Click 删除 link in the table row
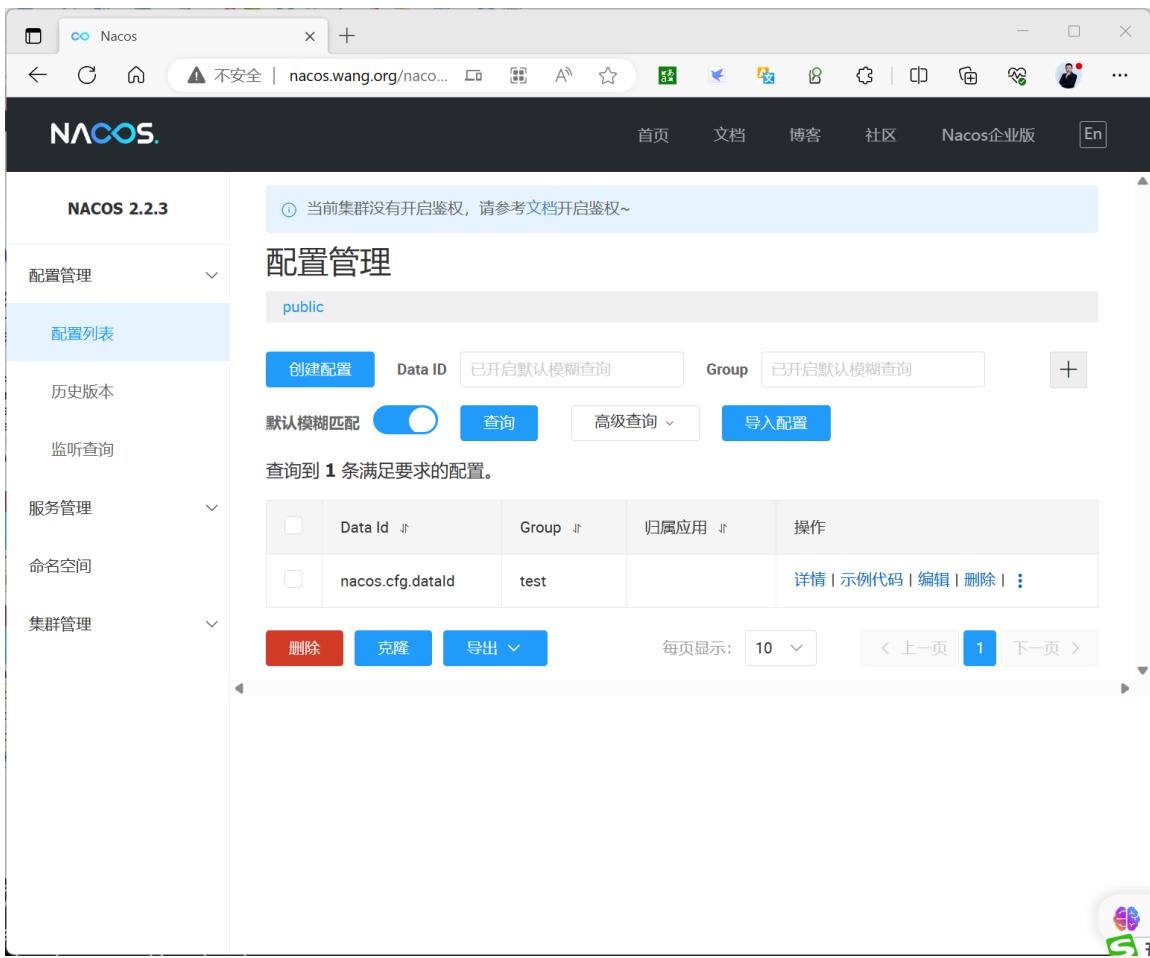The width and height of the screenshot is (1150, 958). [x=980, y=579]
